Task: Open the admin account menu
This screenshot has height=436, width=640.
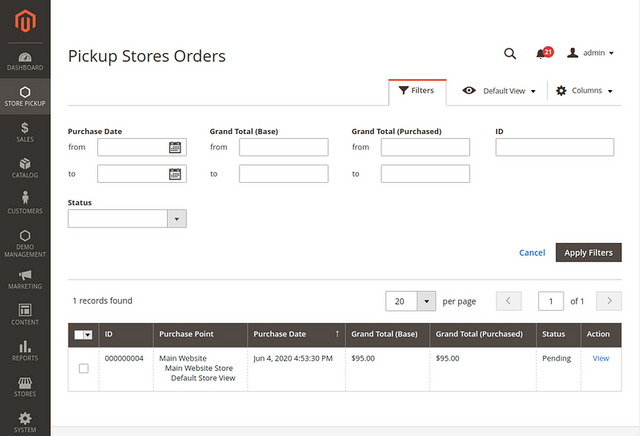Action: (x=590, y=53)
